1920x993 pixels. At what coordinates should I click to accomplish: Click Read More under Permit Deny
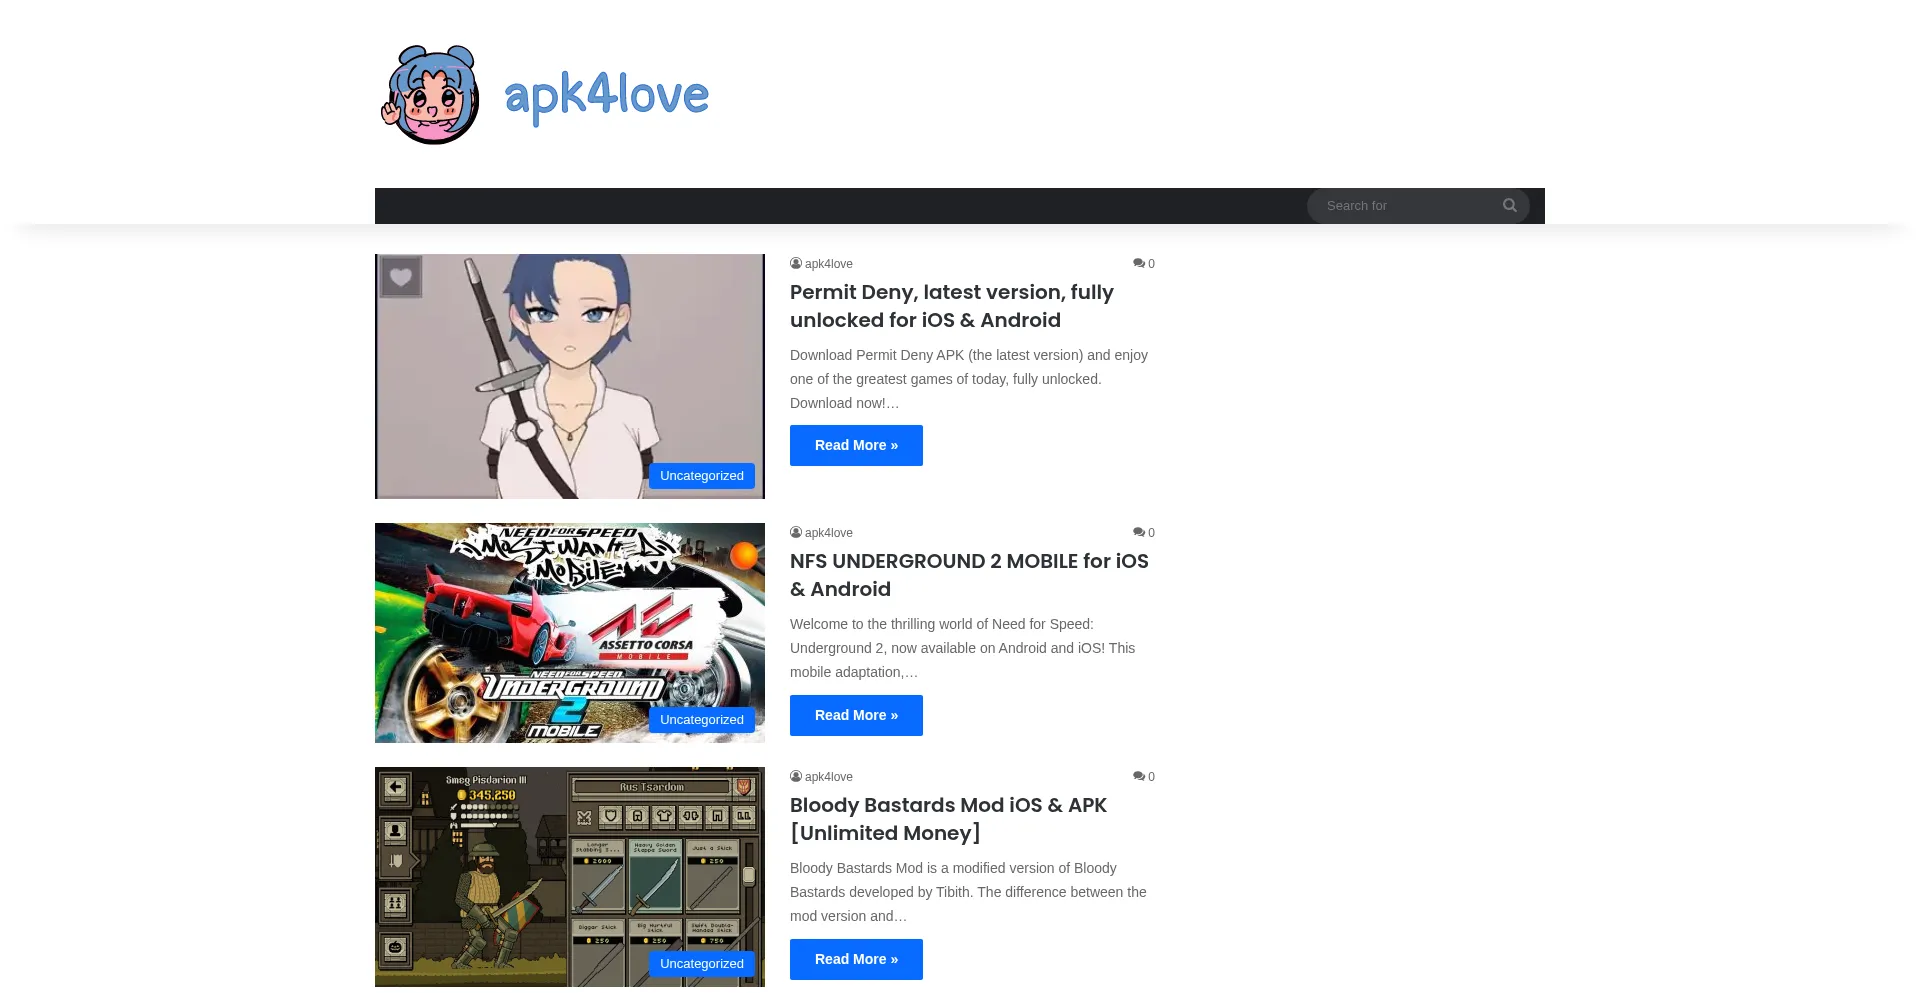click(x=856, y=446)
